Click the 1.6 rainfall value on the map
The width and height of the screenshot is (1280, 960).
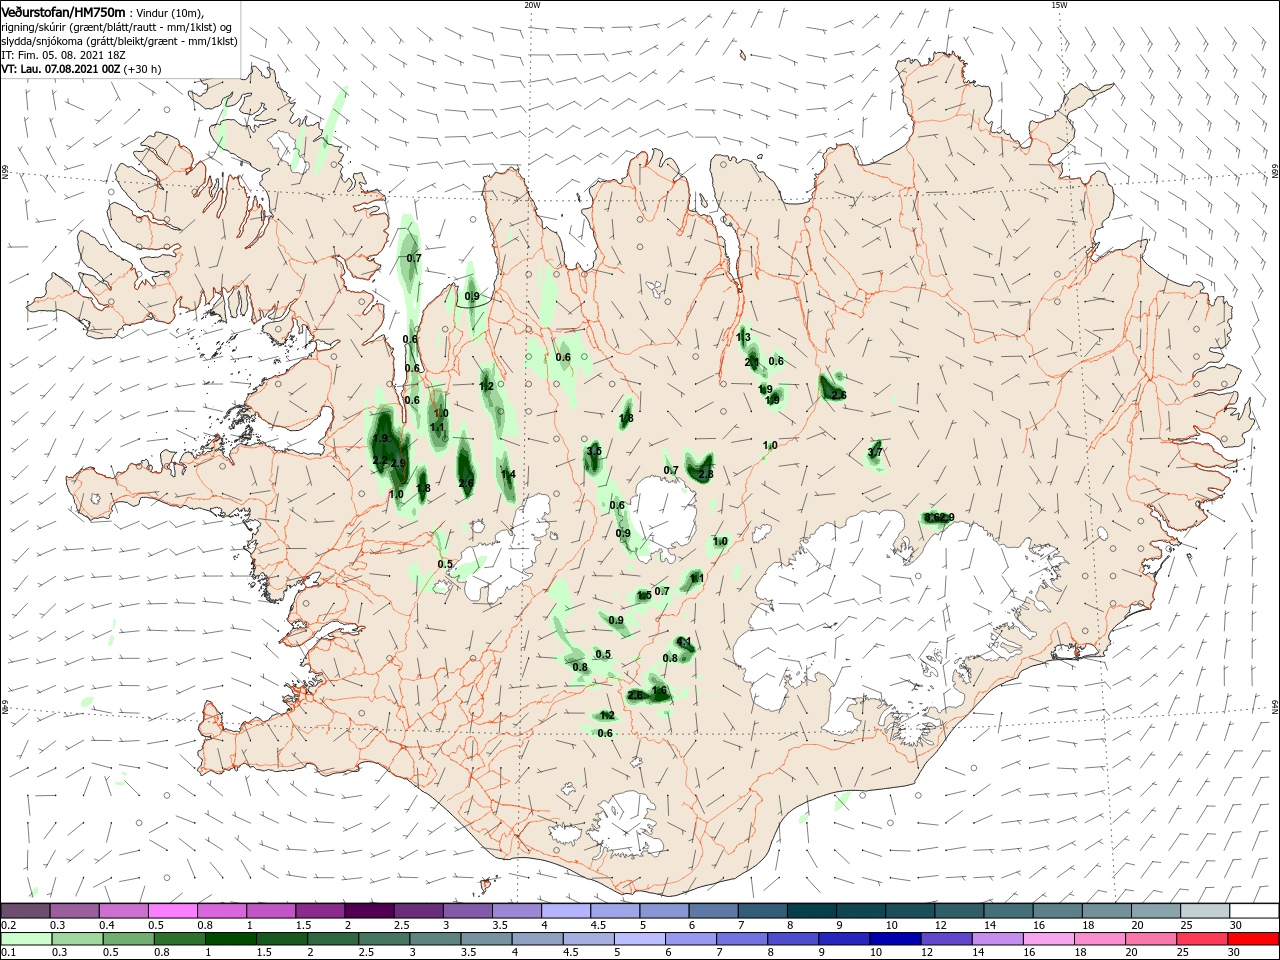pos(659,691)
